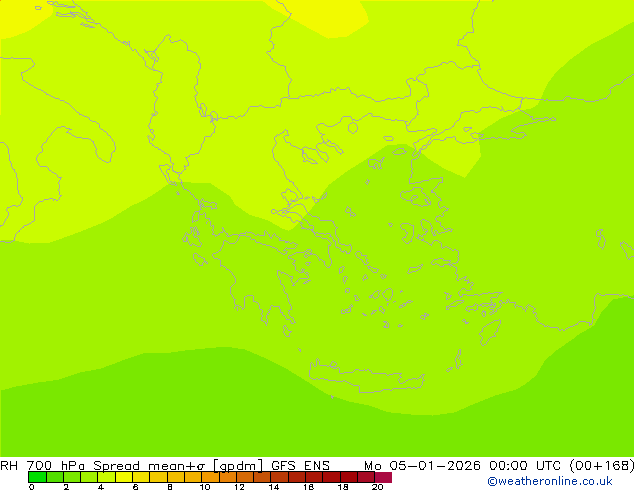This screenshot has height=490, width=634.
Task: Select the bright green swatch at 0
Action: pos(37,477)
